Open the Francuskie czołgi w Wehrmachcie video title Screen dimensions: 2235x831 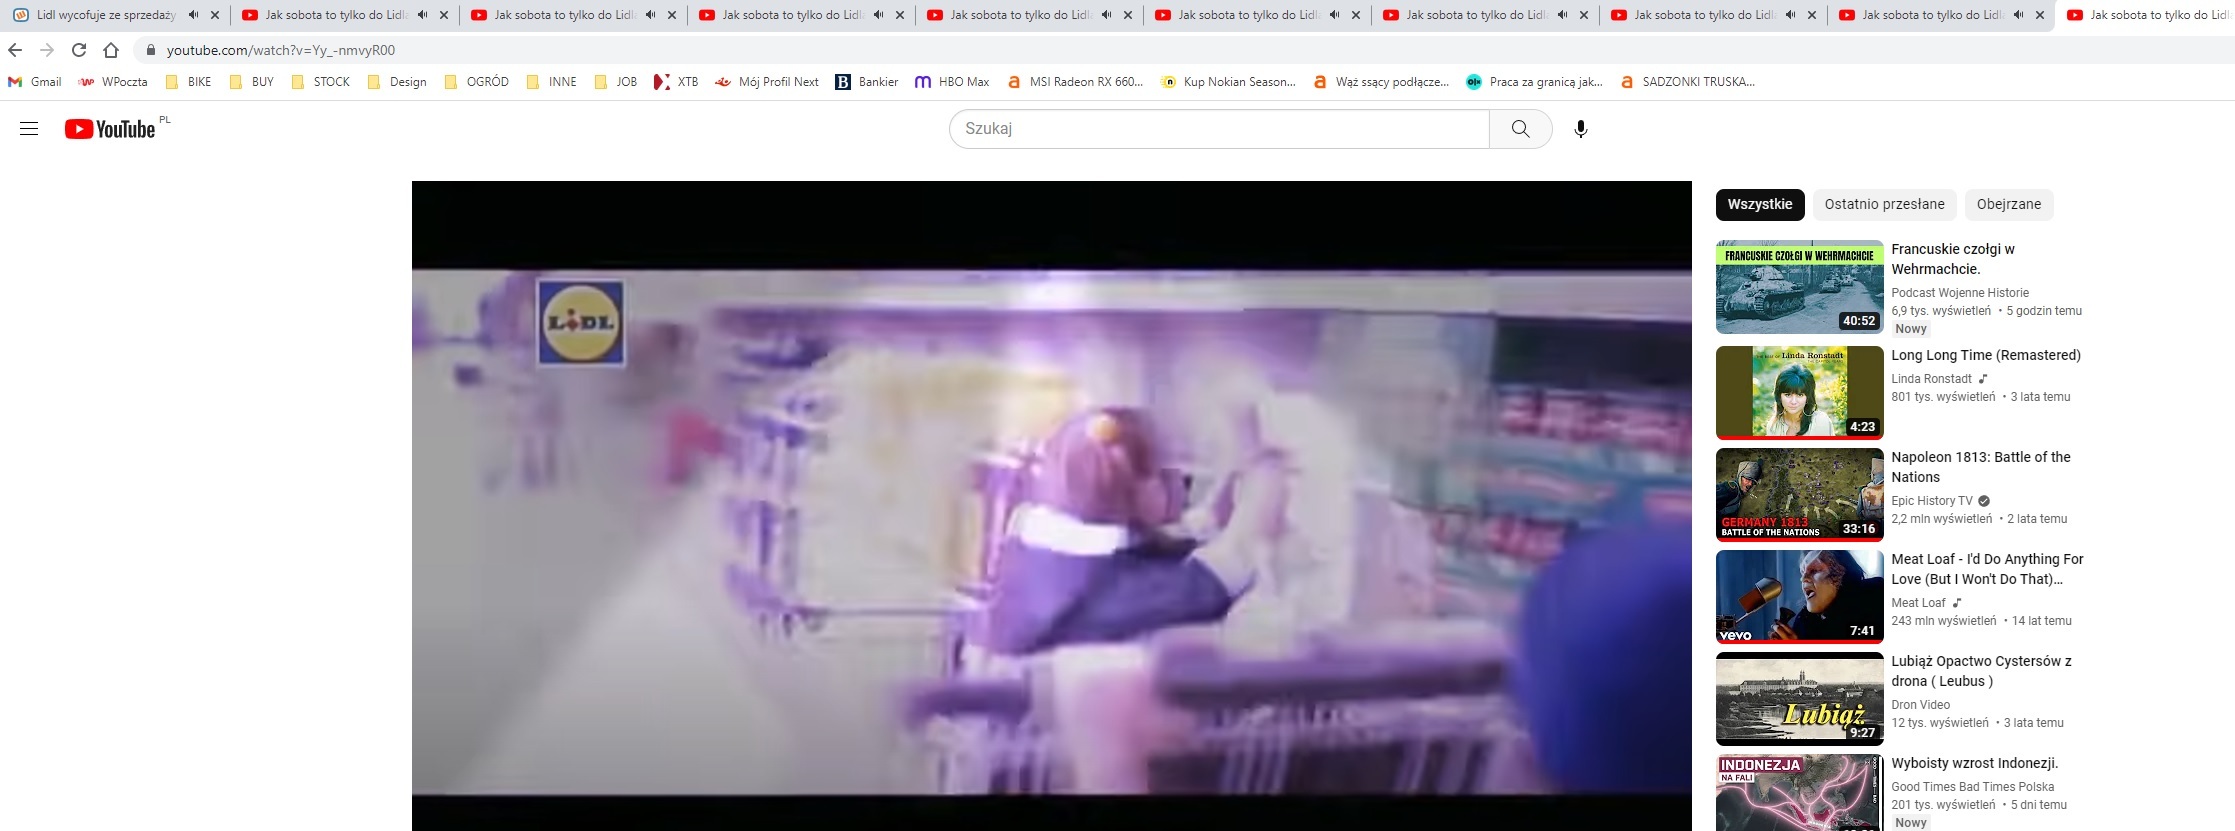[x=1952, y=259]
